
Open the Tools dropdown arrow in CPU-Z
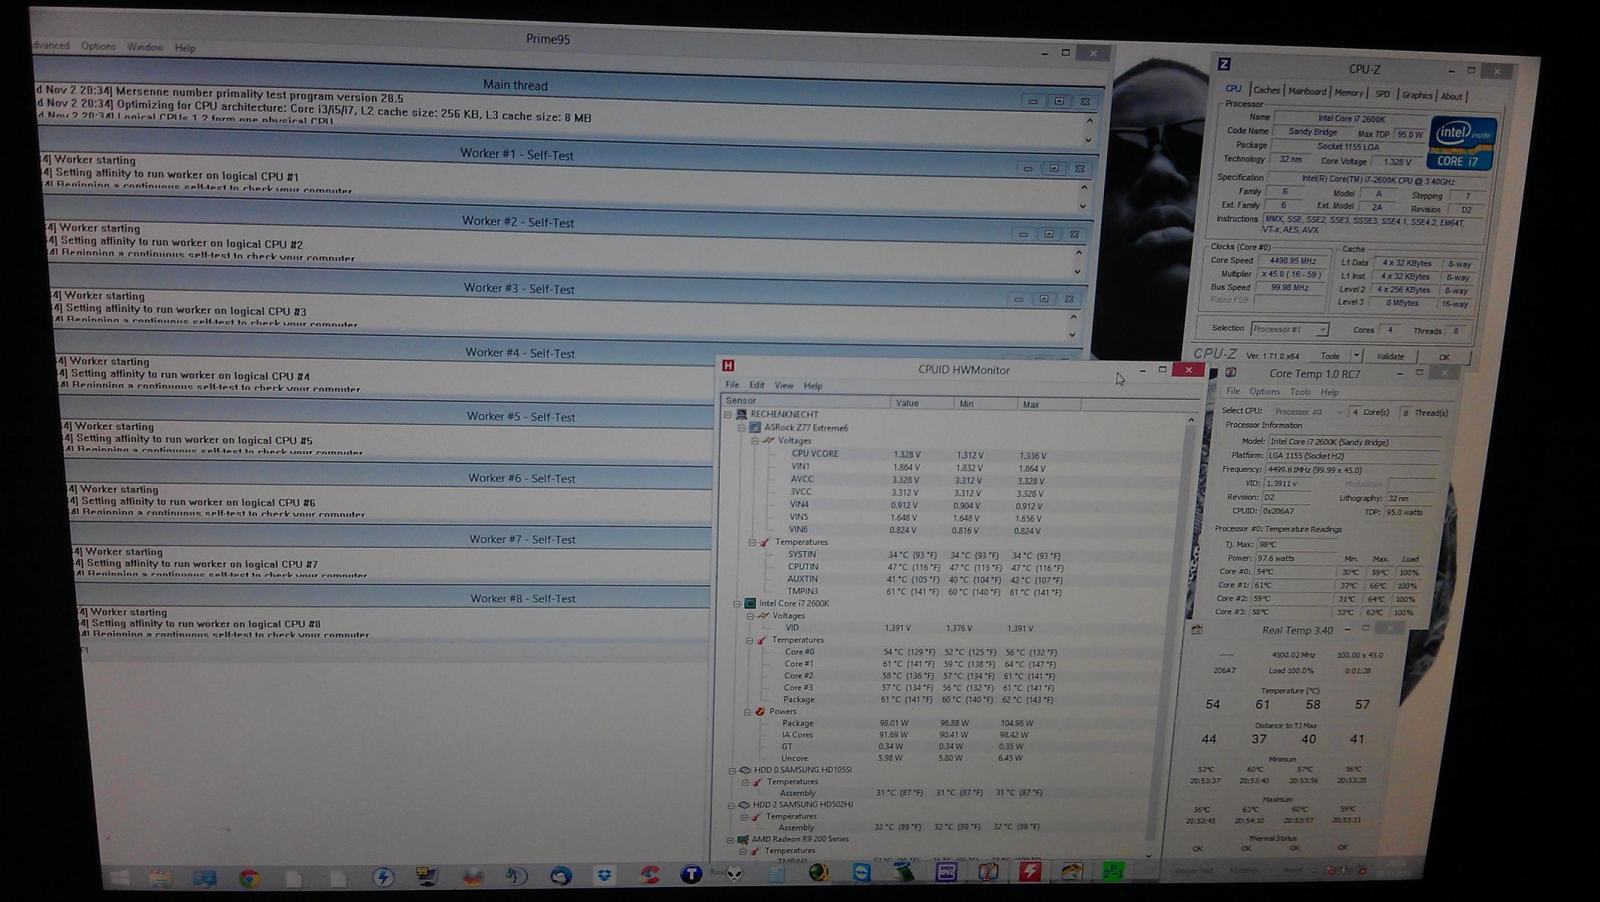coord(1356,355)
